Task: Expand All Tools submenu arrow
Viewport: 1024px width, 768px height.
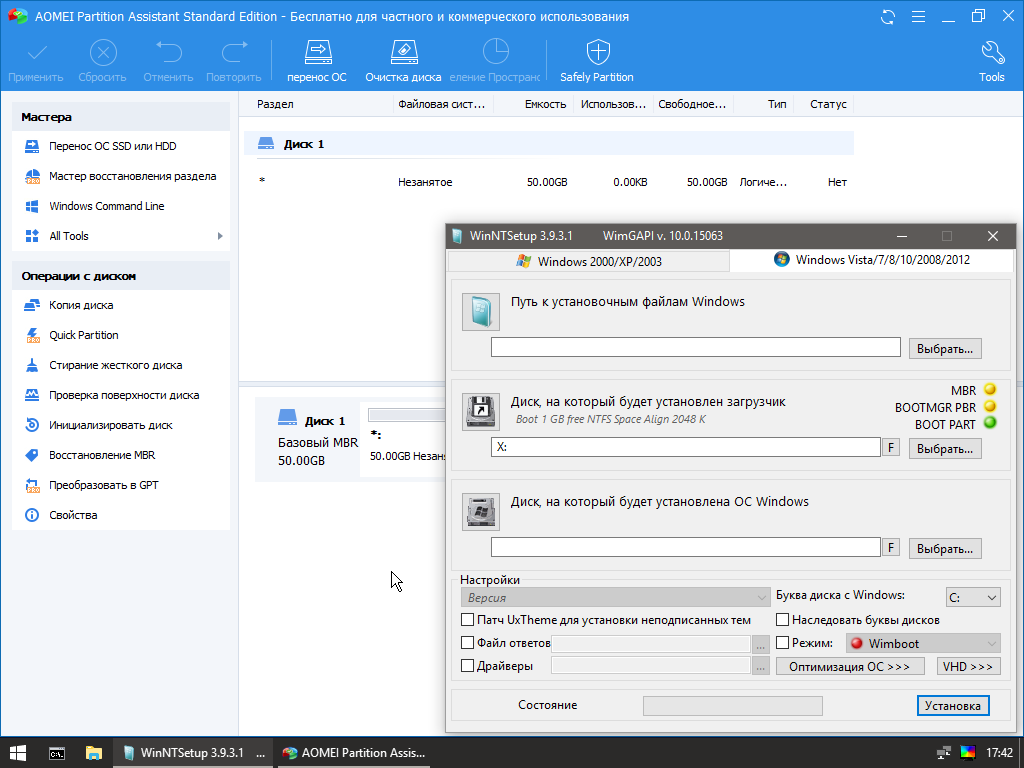Action: tap(220, 236)
